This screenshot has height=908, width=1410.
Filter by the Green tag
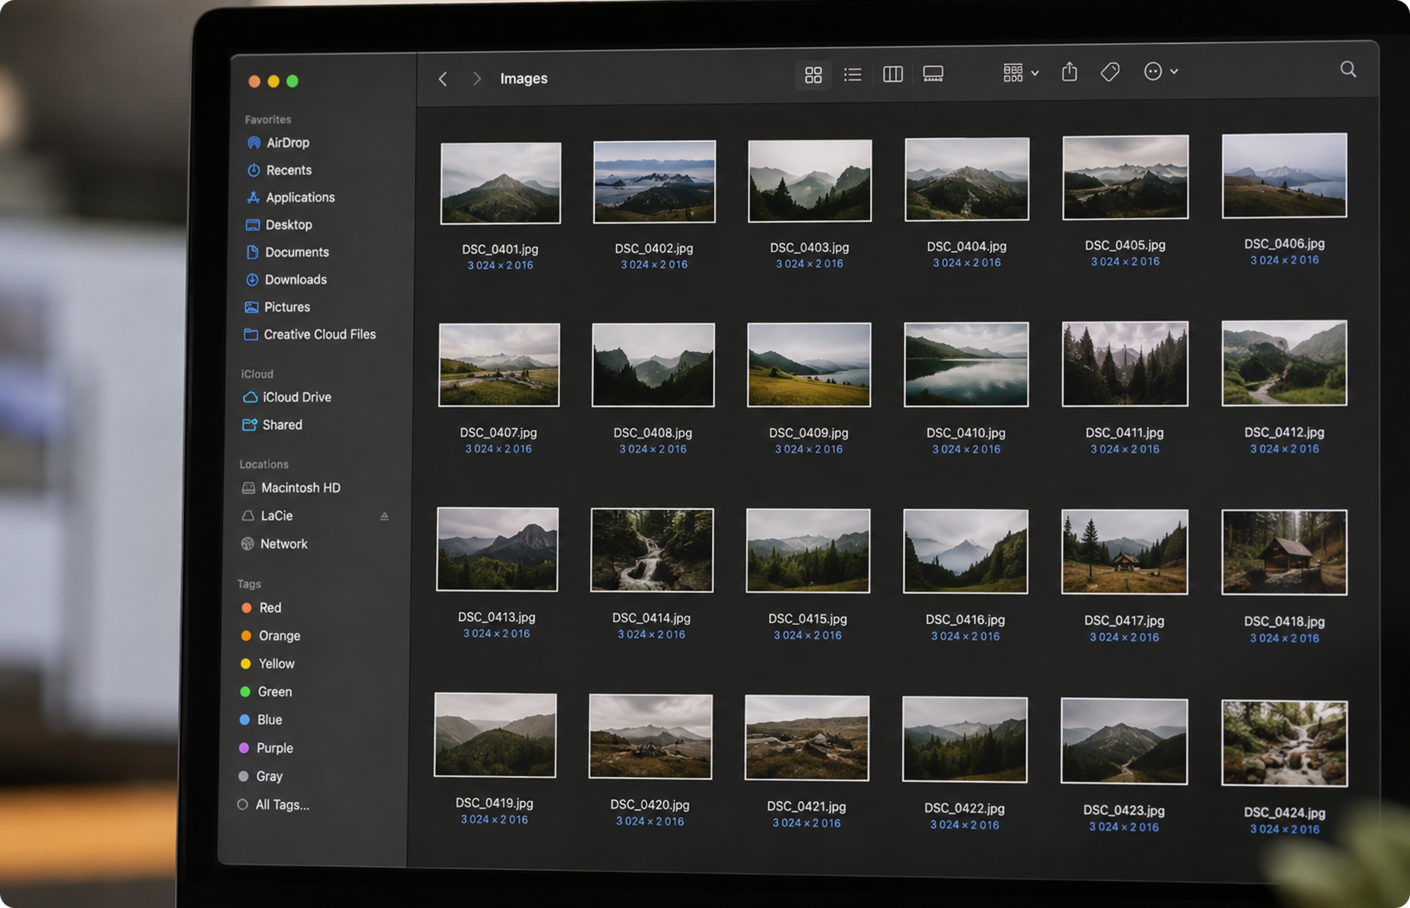point(266,692)
